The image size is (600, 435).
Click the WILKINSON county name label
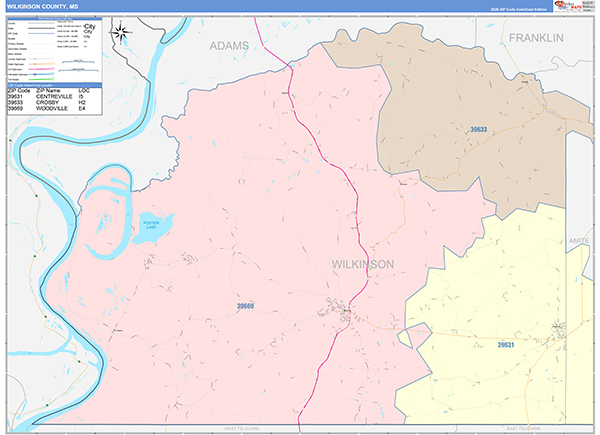pos(363,264)
